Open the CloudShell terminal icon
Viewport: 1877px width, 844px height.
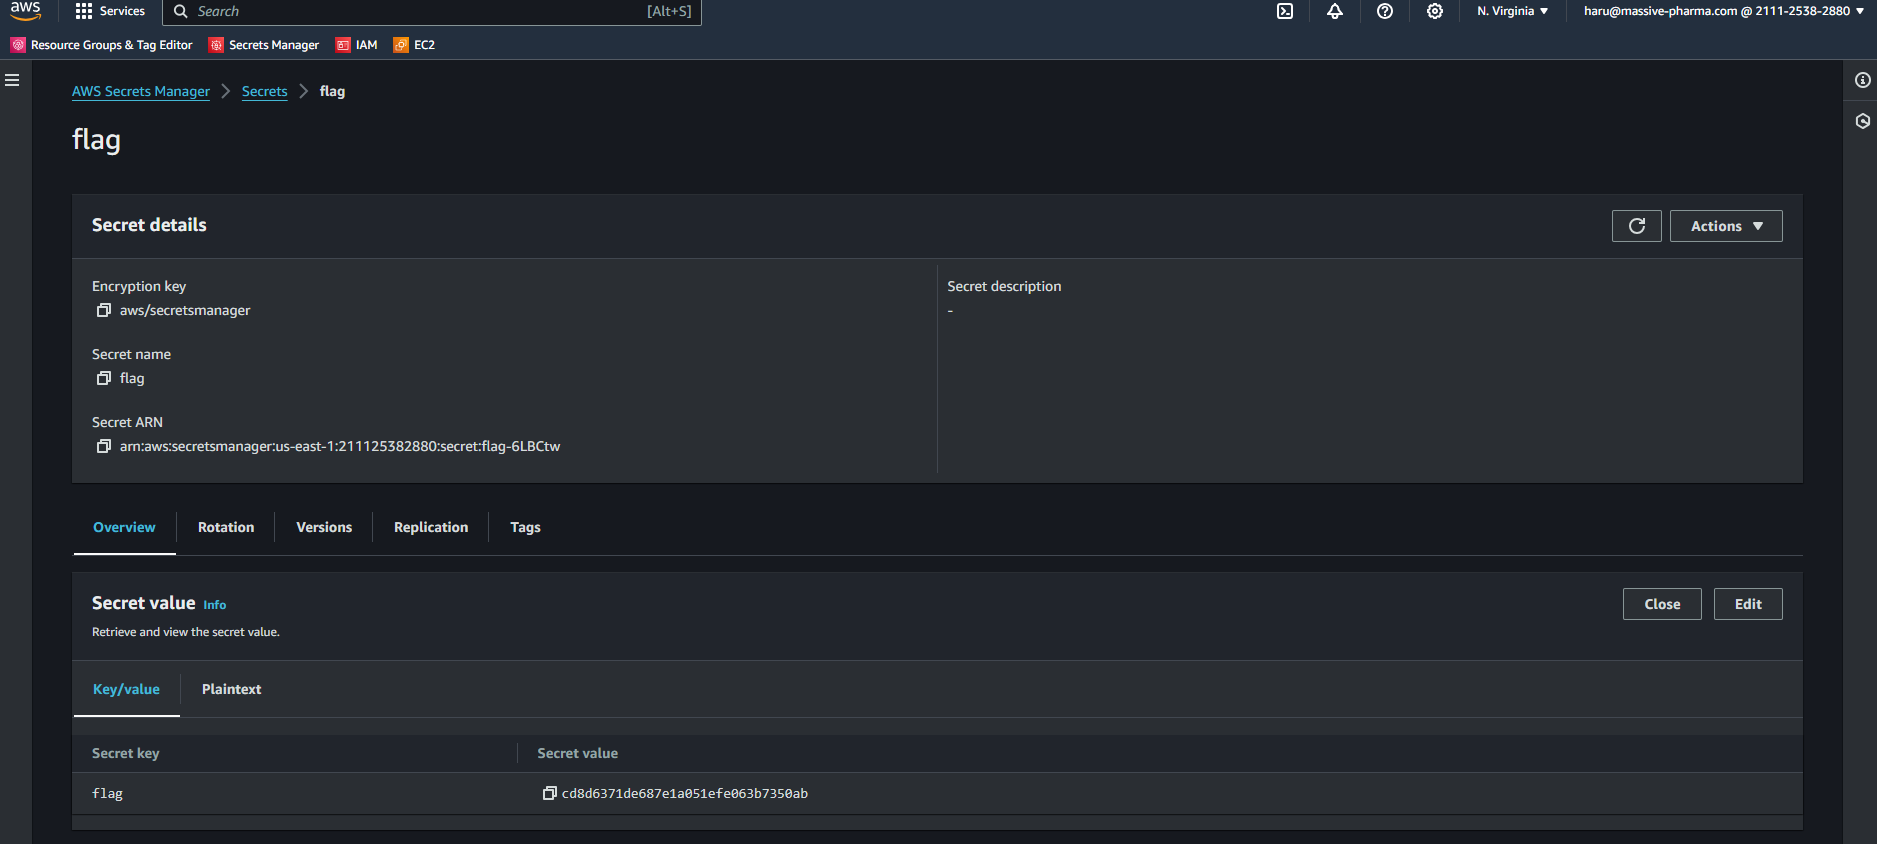point(1285,11)
